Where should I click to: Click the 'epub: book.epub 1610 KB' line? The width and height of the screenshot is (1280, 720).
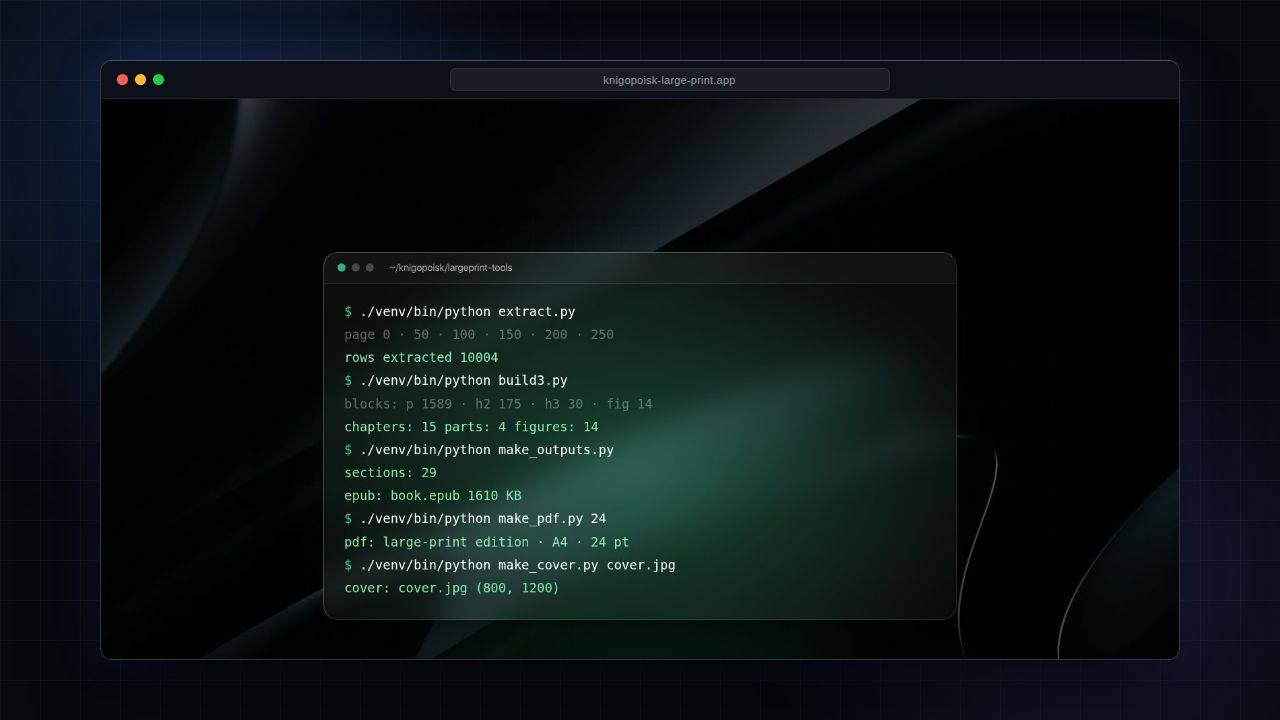coord(433,496)
